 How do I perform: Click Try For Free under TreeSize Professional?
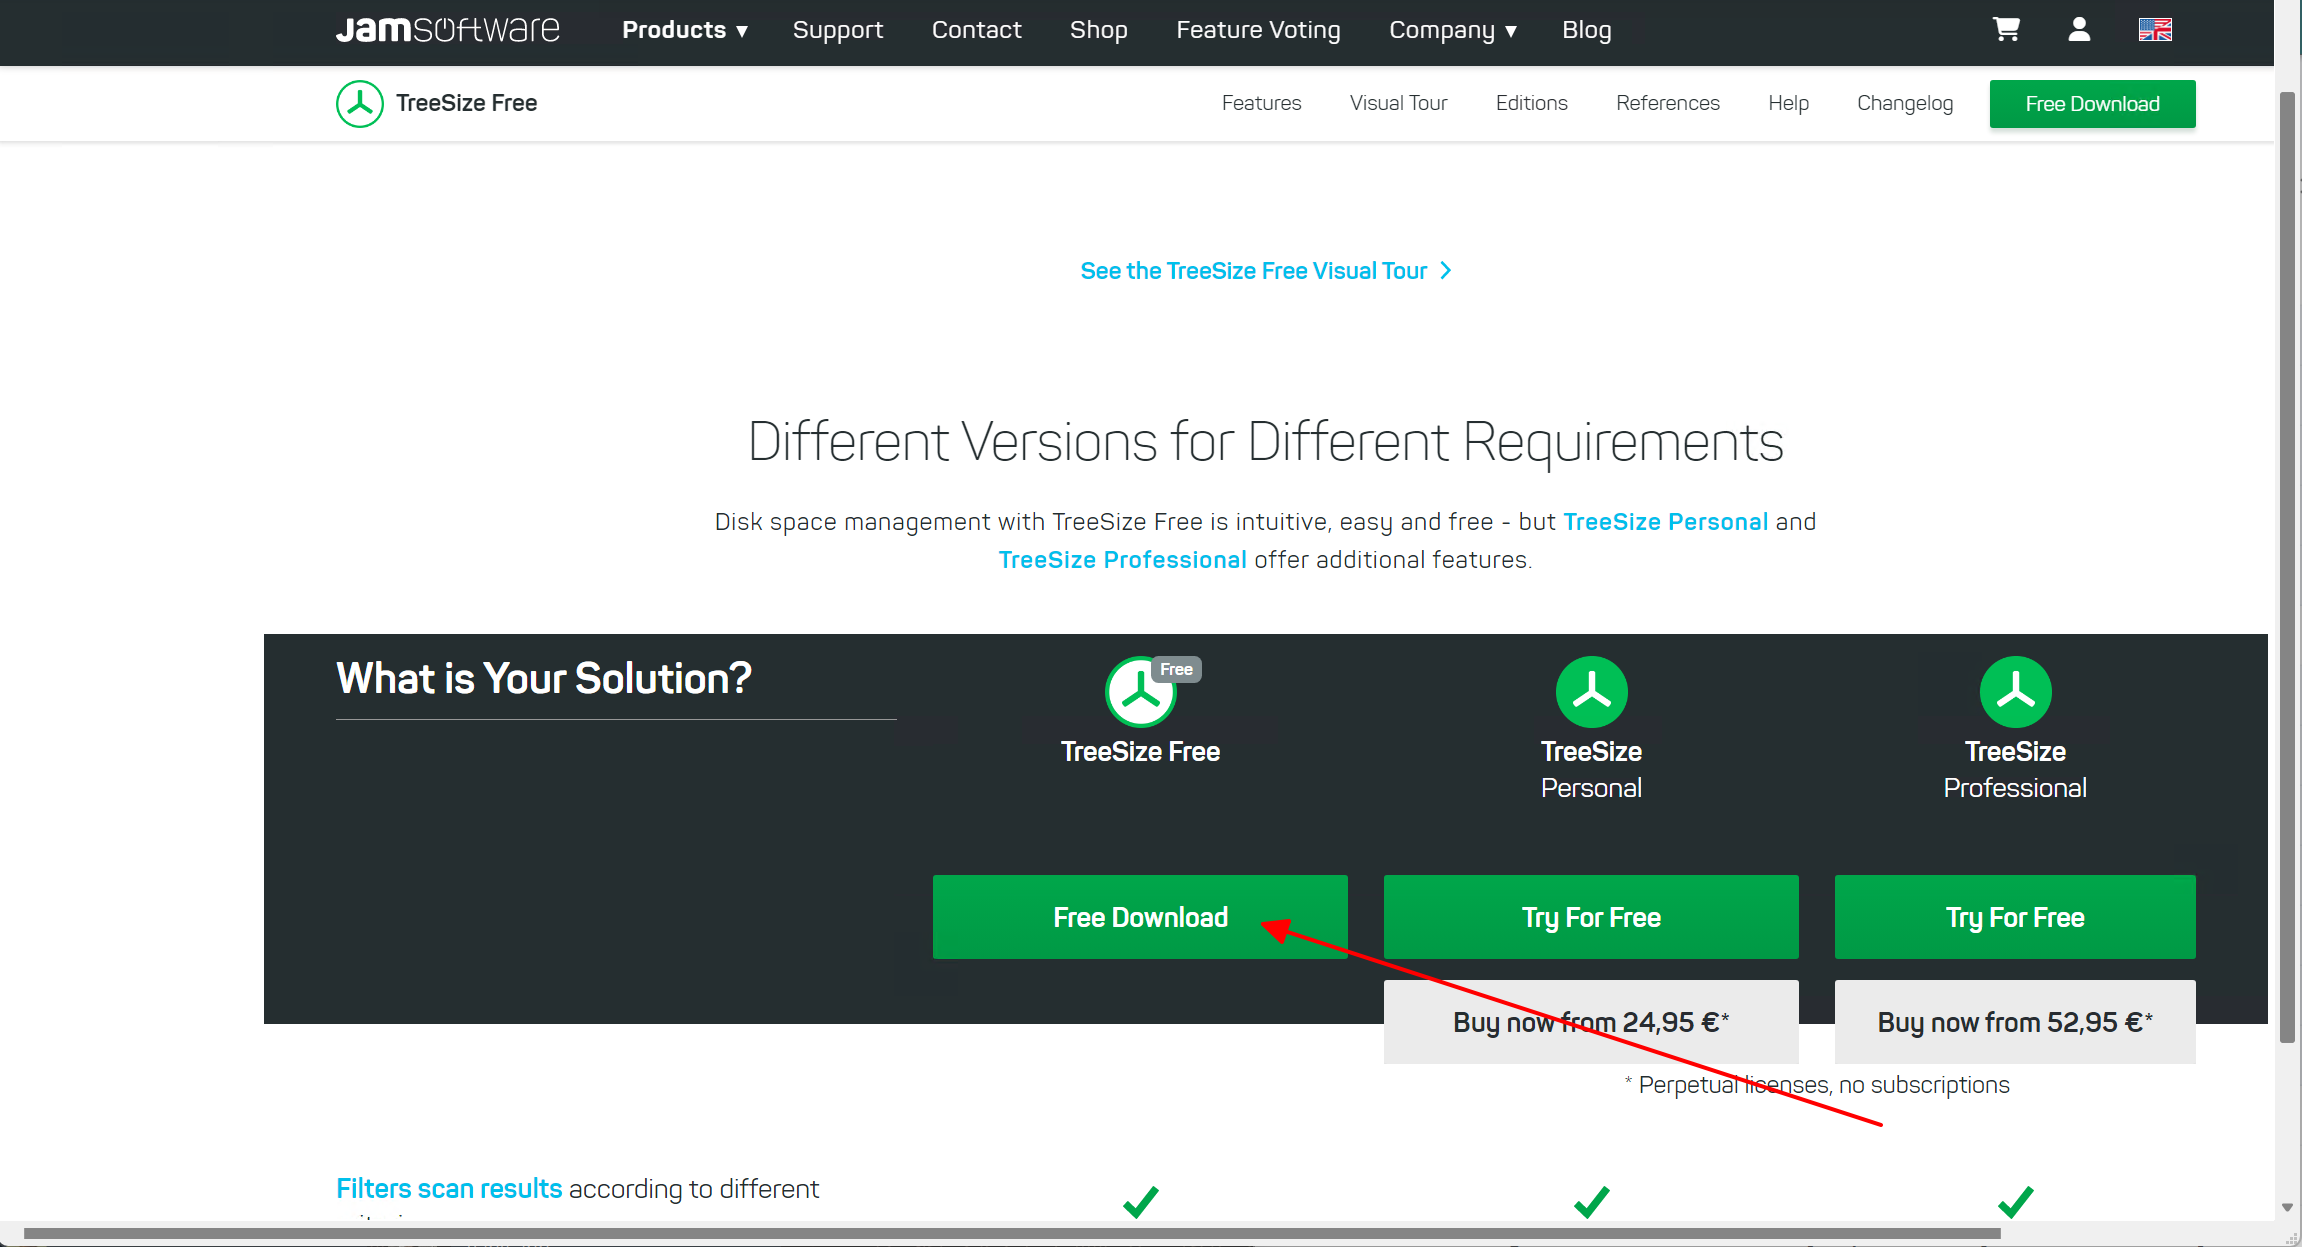click(x=2015, y=917)
